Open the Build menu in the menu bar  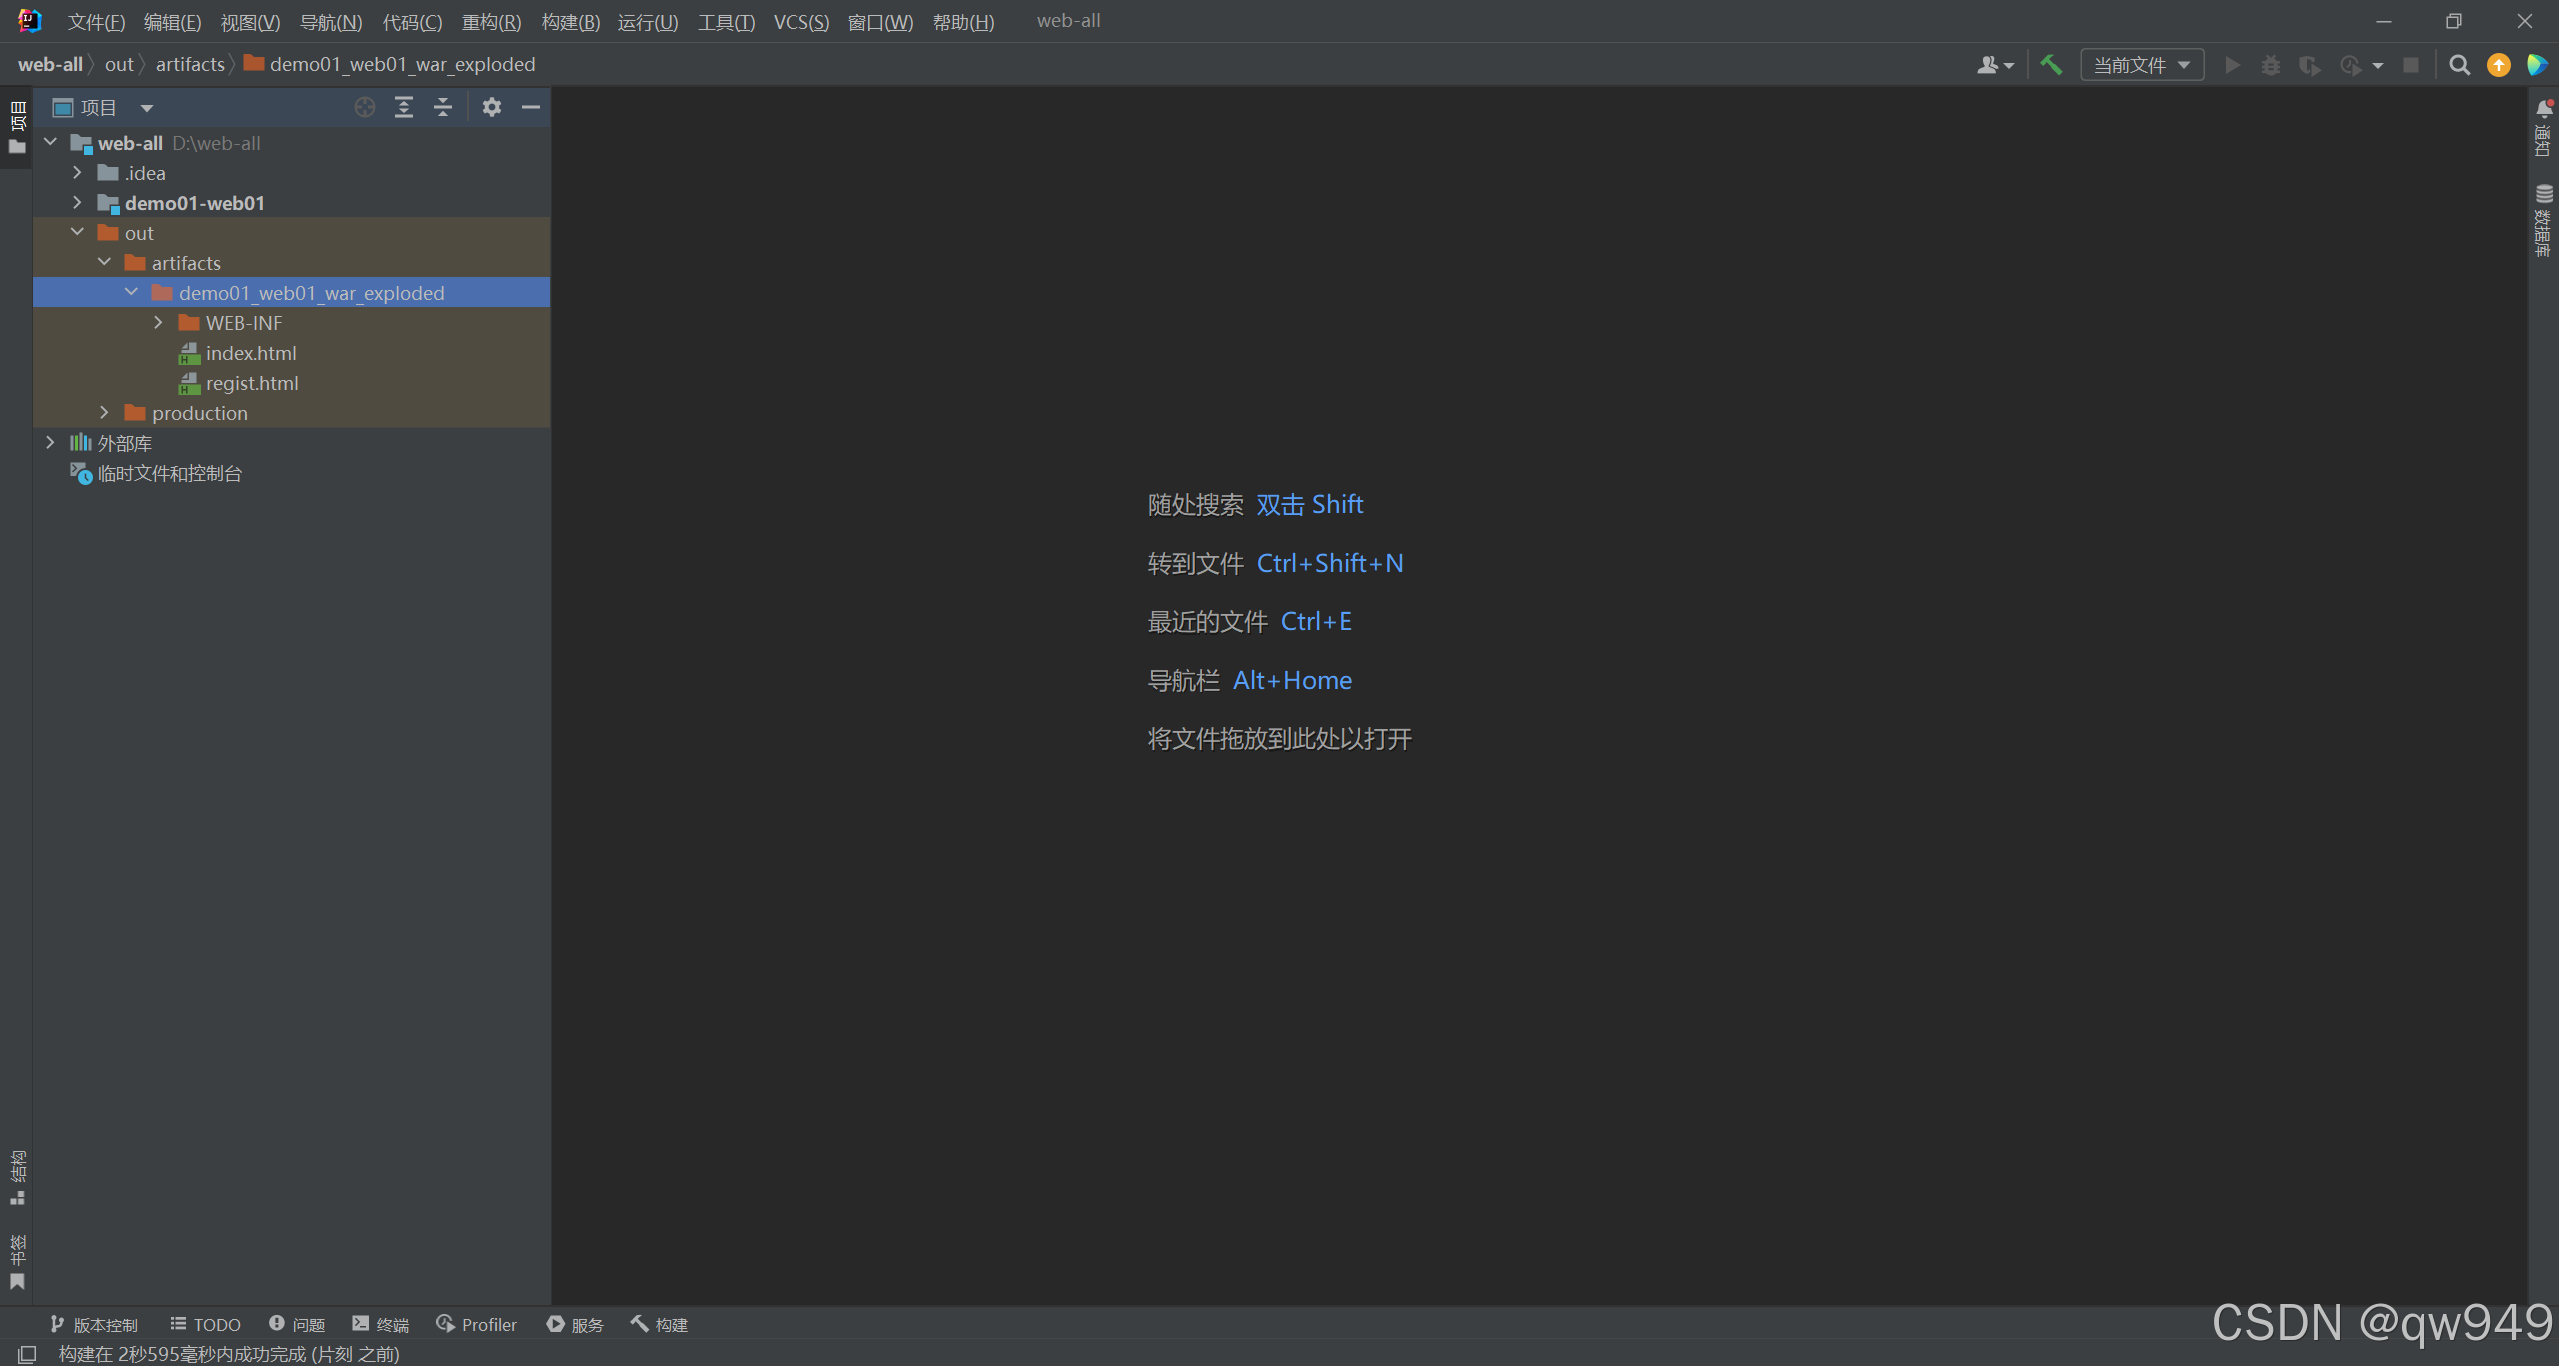tap(570, 22)
